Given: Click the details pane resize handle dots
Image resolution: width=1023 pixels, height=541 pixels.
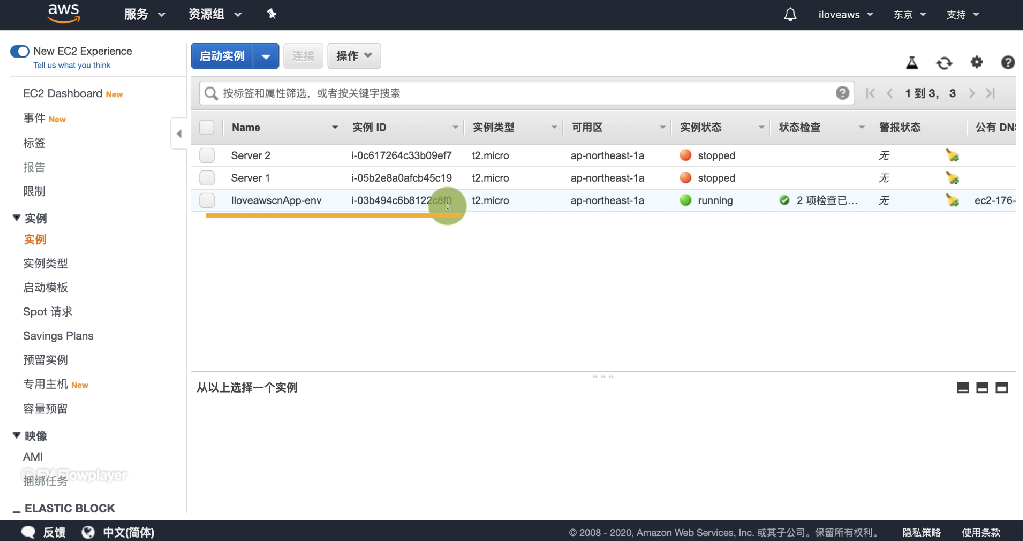Looking at the screenshot, I should click(x=603, y=376).
